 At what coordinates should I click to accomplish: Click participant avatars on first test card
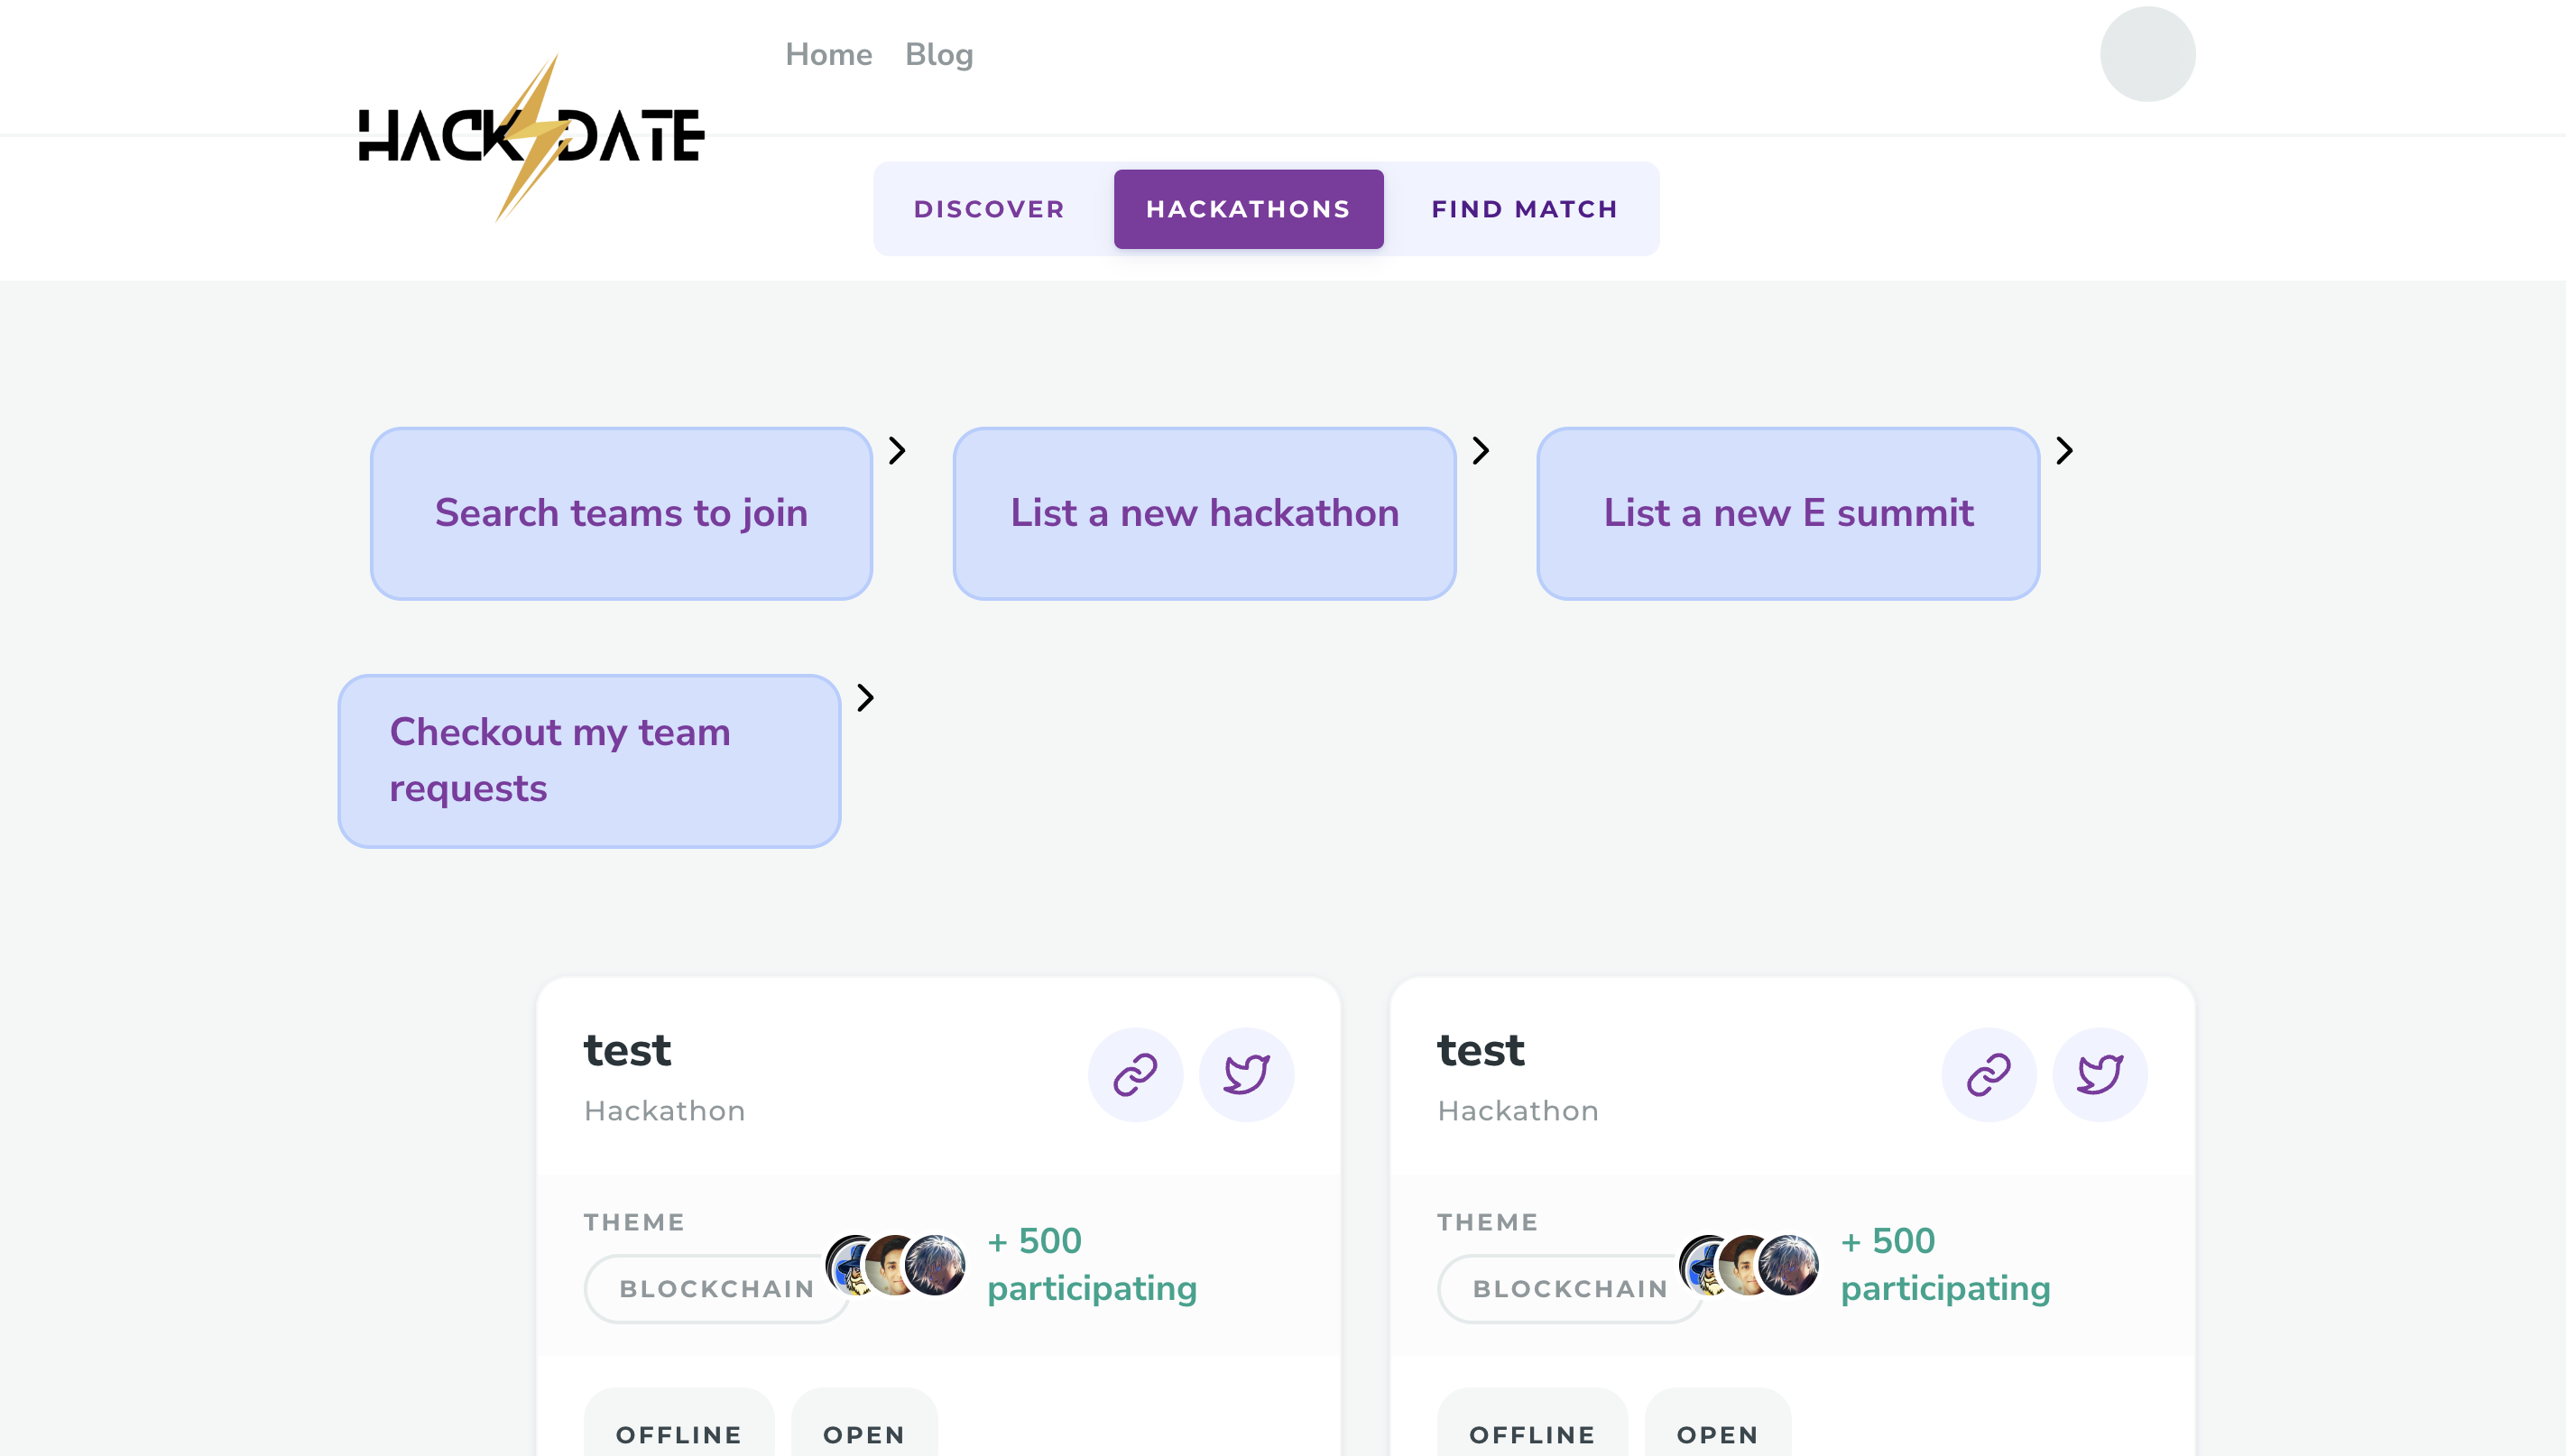[895, 1265]
